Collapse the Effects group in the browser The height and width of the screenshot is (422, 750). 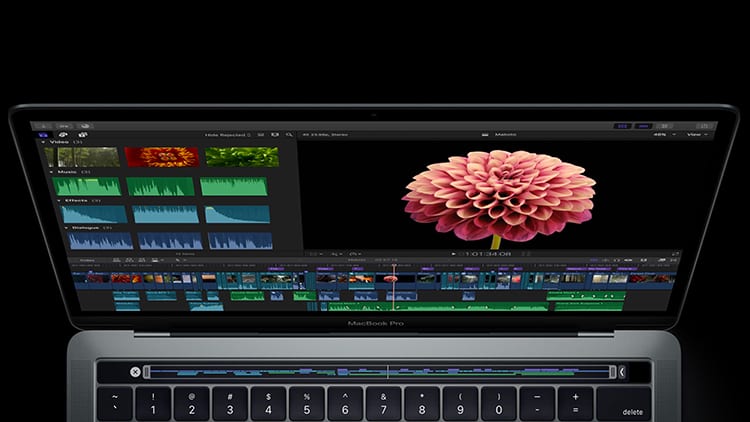tap(59, 200)
